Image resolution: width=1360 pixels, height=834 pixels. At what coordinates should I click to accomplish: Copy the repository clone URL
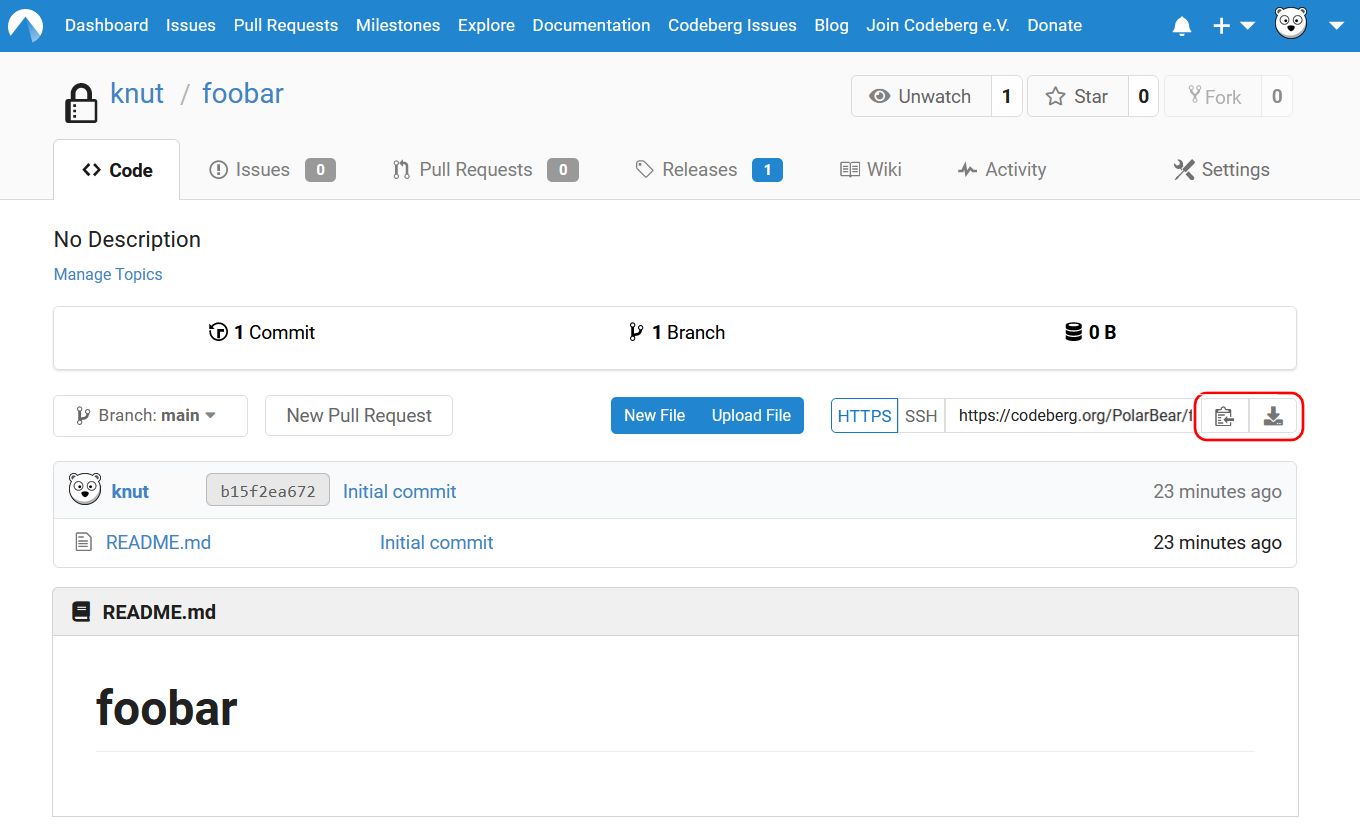coord(1224,416)
